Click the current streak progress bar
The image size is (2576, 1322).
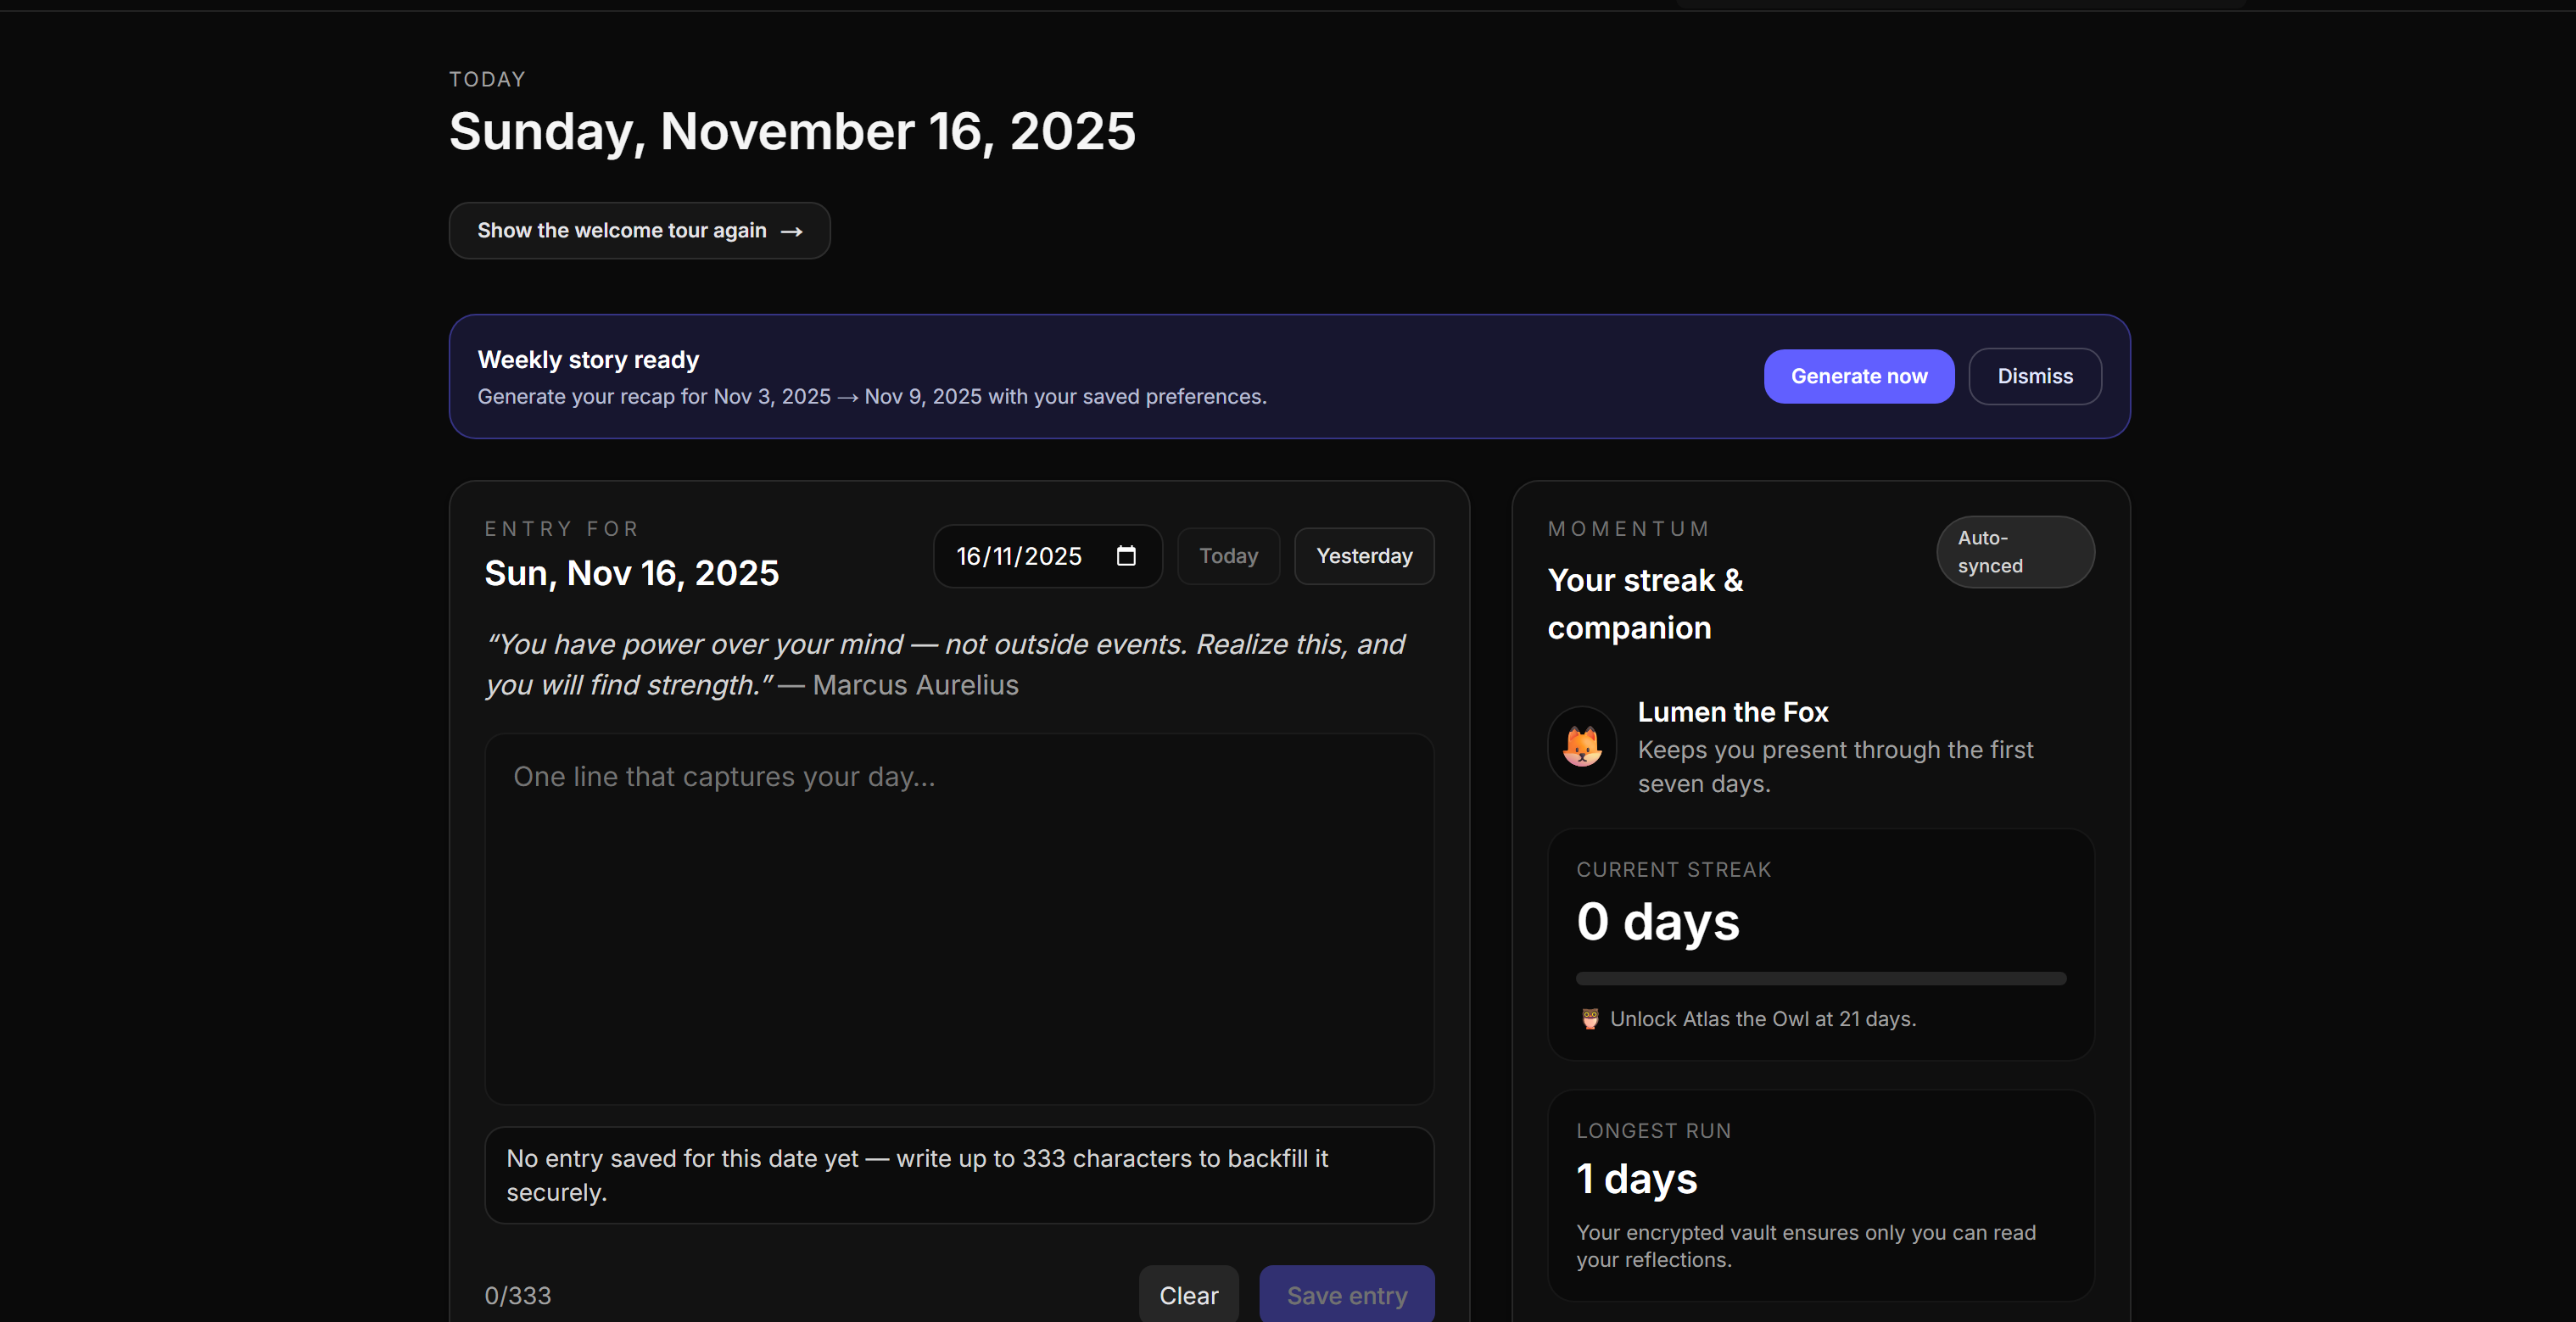[1819, 978]
